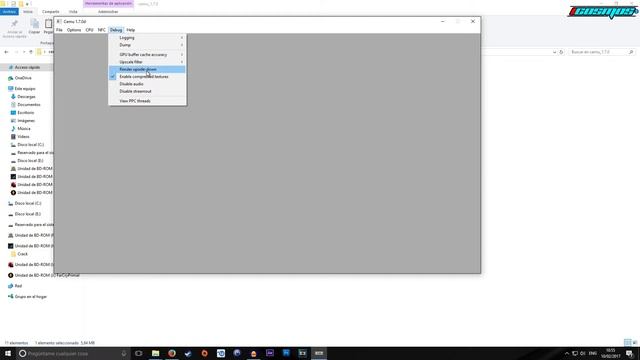Select Herramientas de aplicación contextual tab
This screenshot has width=640, height=360.
(108, 4)
